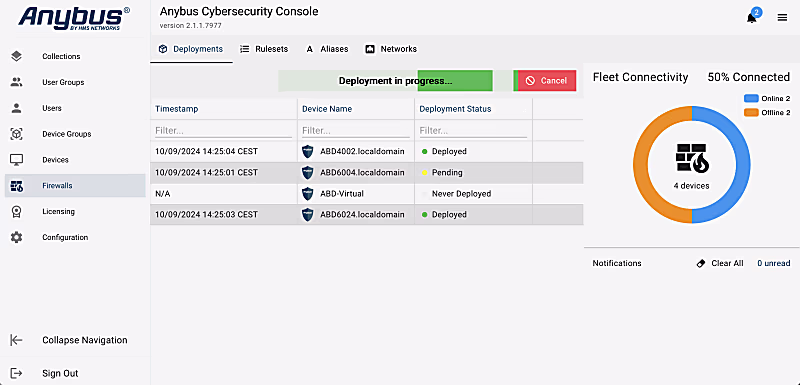Click the Users person icon
Image resolution: width=800 pixels, height=385 pixels.
tap(16, 108)
